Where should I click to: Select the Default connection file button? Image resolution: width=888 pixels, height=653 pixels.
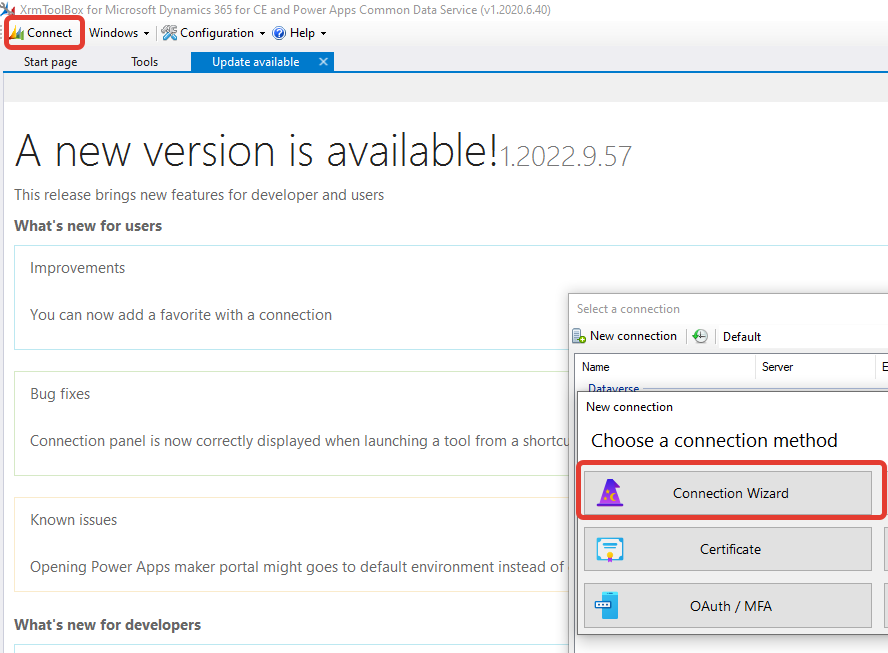point(741,336)
